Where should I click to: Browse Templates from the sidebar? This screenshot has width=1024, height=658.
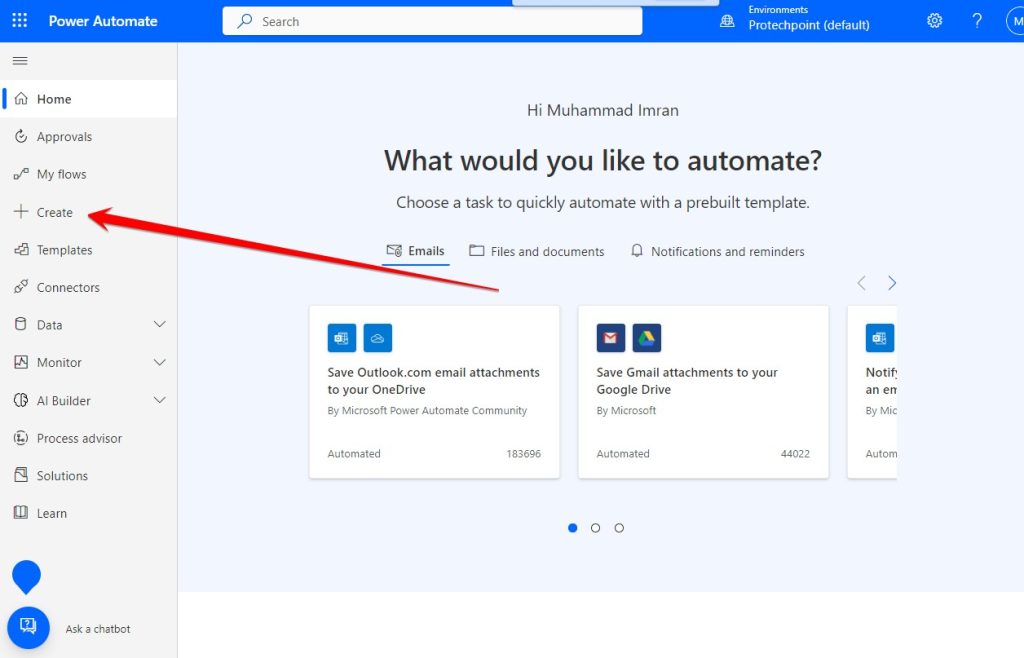click(63, 249)
